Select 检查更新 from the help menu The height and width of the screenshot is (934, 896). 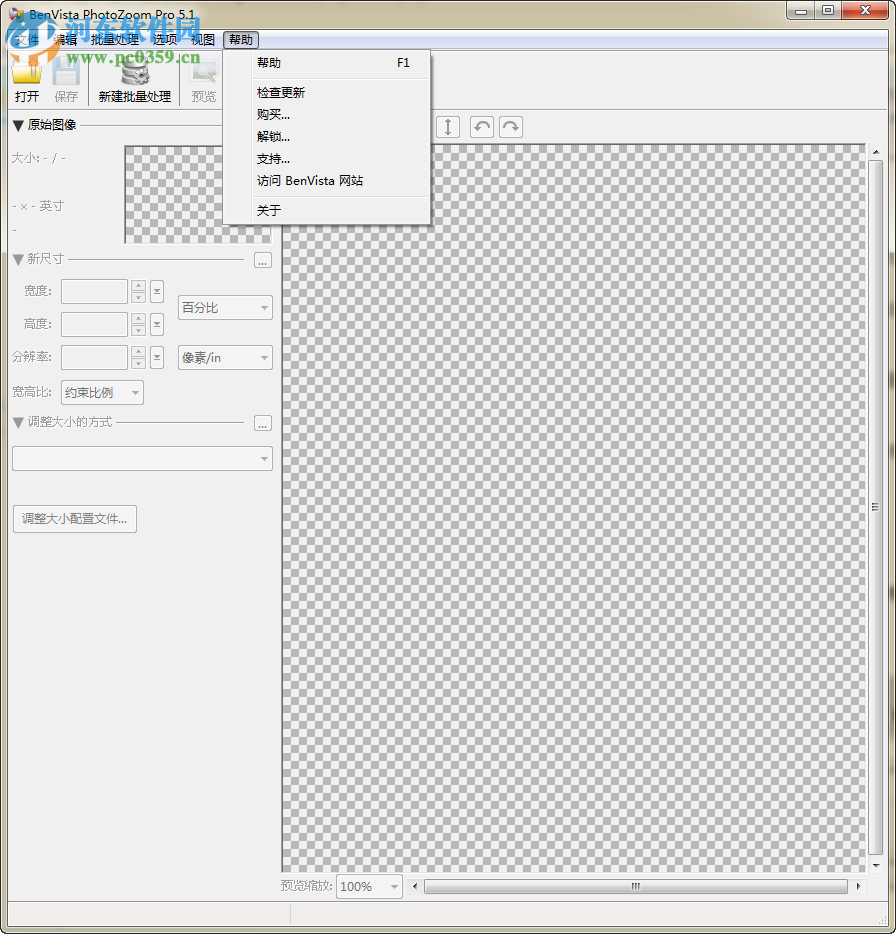point(280,91)
